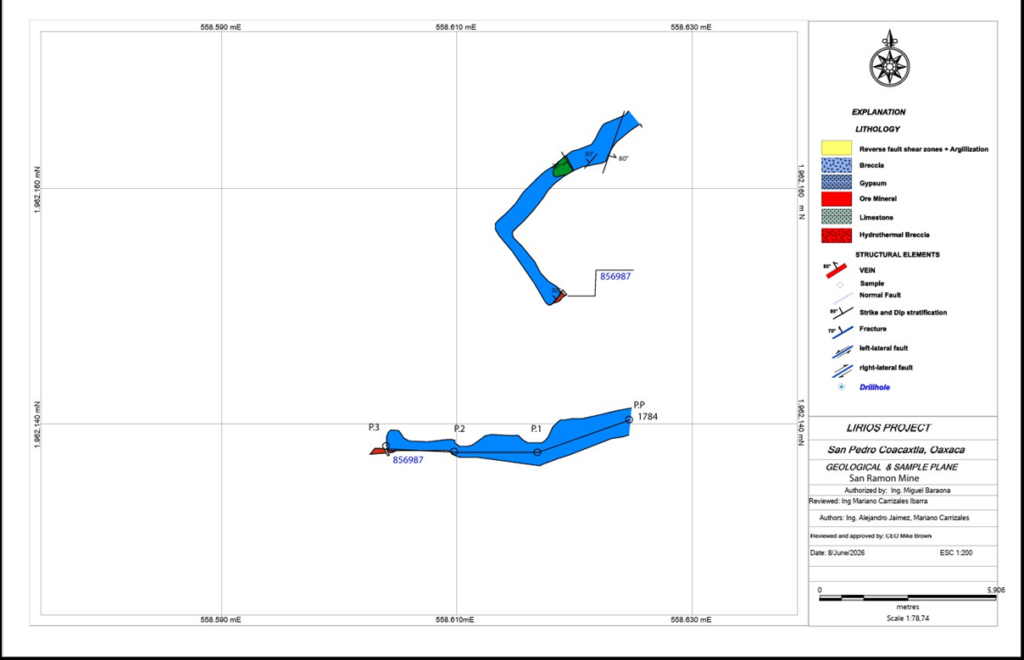Pick the Hydrothermal Breccia red swatch
The image size is (1024, 660).
tap(837, 235)
